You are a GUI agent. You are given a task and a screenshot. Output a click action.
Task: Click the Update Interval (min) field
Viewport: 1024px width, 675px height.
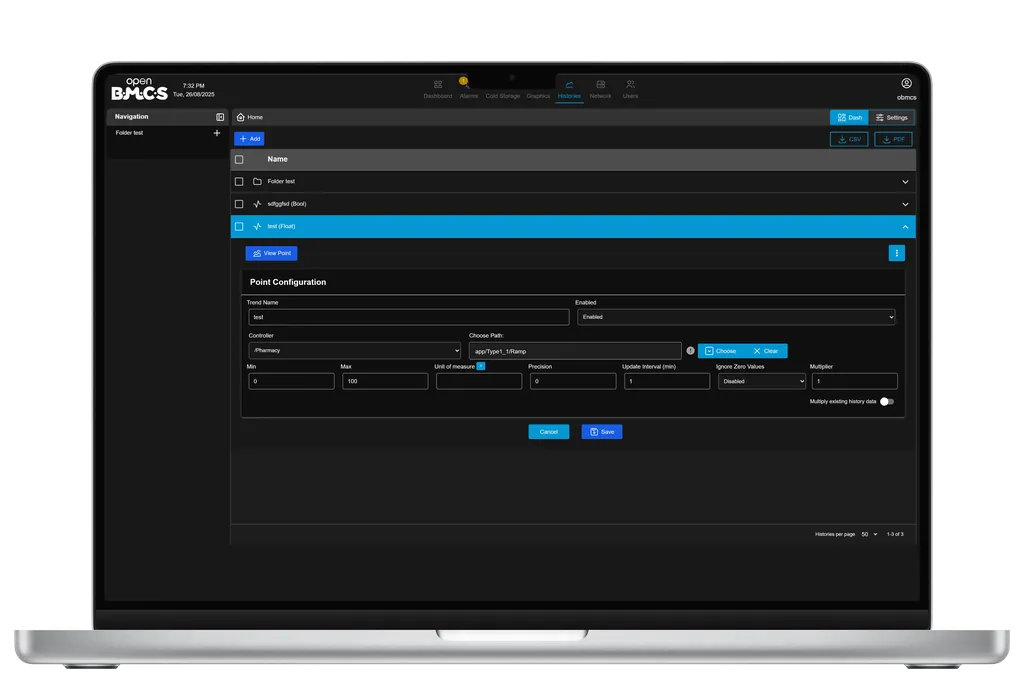click(x=667, y=381)
